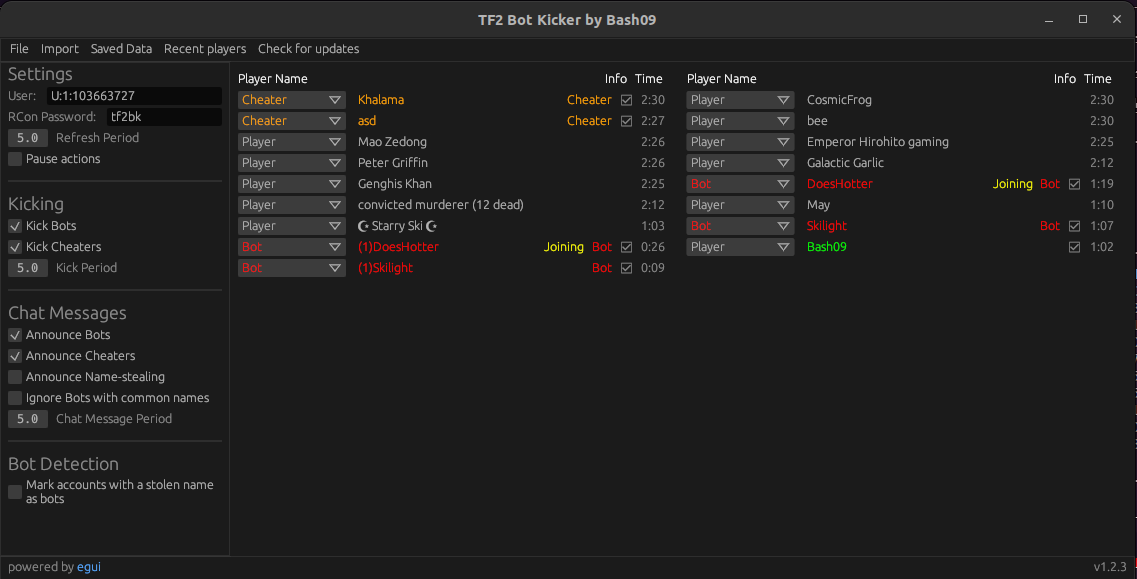Image resolution: width=1137 pixels, height=579 pixels.
Task: Click green player name Bash09
Action: 827,247
